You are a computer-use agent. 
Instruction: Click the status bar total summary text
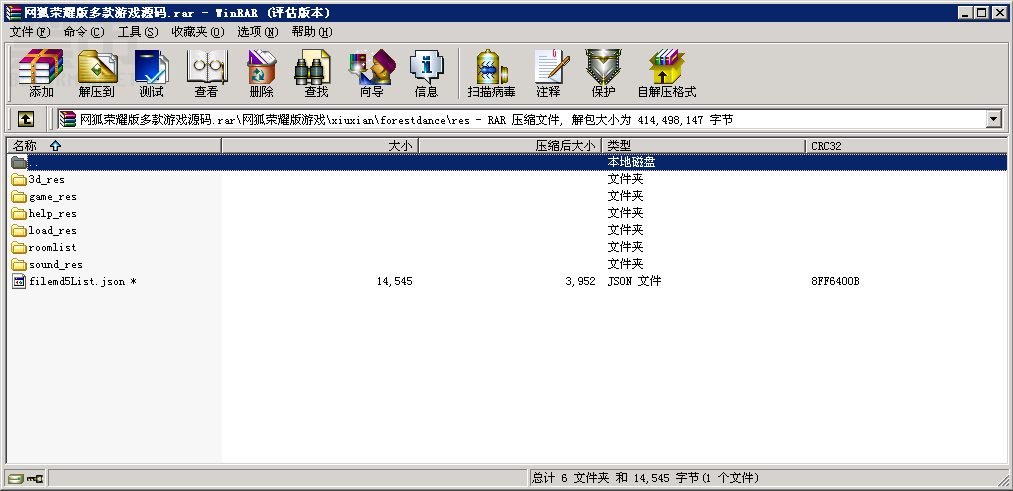click(x=645, y=479)
